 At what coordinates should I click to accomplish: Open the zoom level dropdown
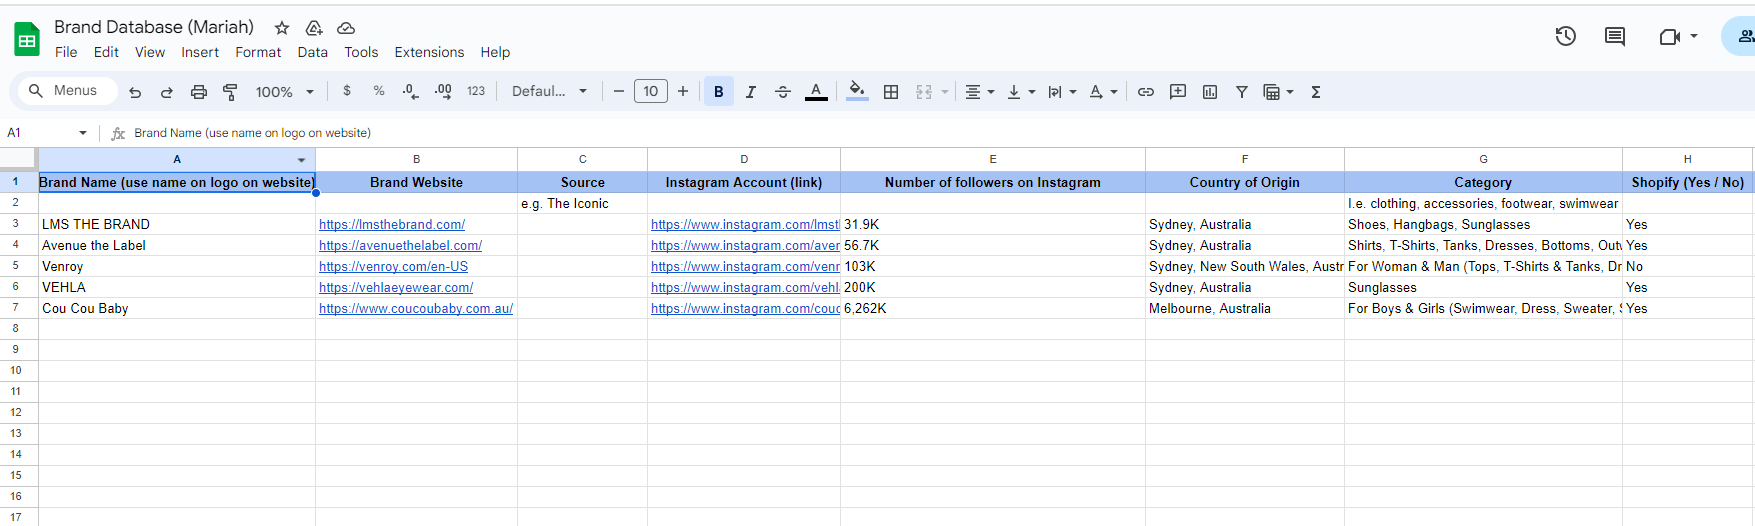tap(284, 92)
